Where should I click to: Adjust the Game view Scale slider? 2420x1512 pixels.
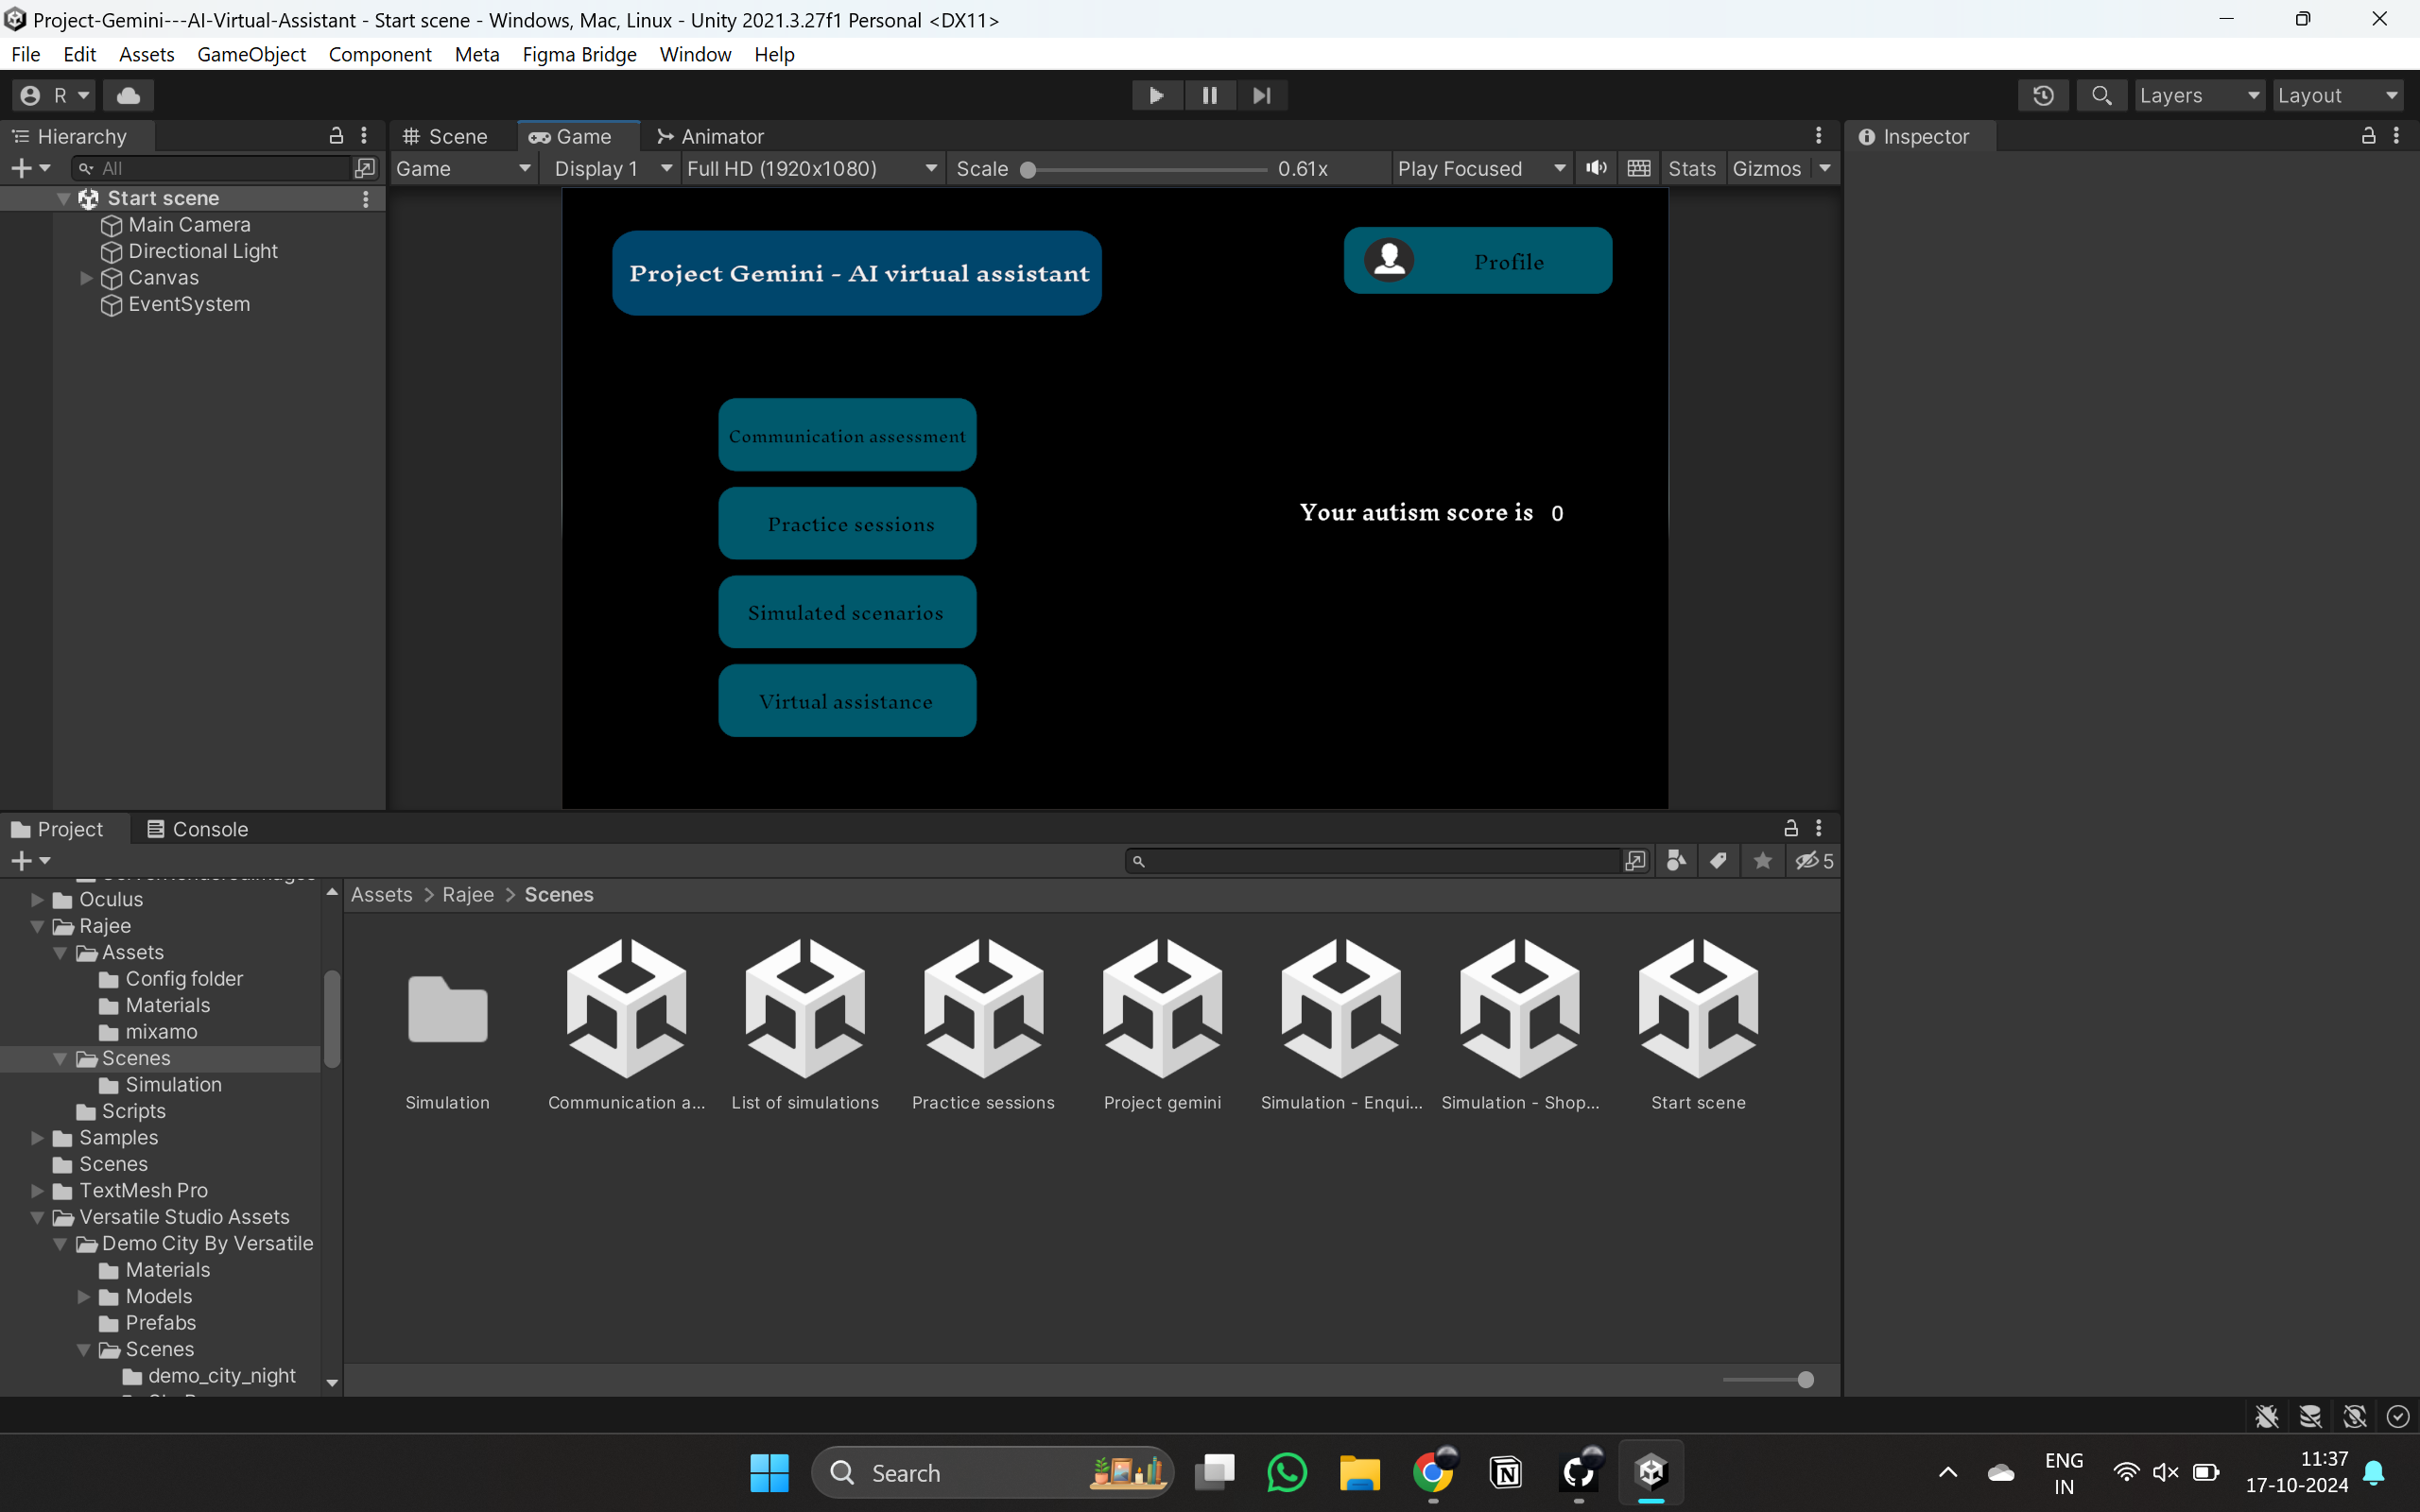[1030, 169]
